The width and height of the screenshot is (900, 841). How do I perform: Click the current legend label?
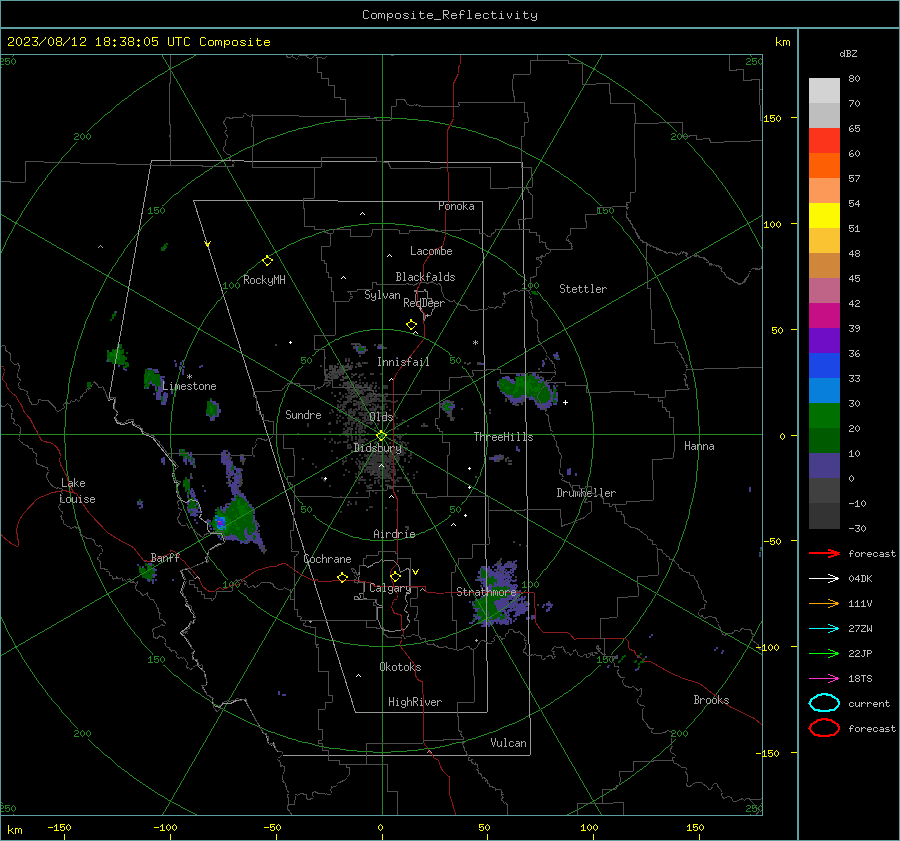869,704
